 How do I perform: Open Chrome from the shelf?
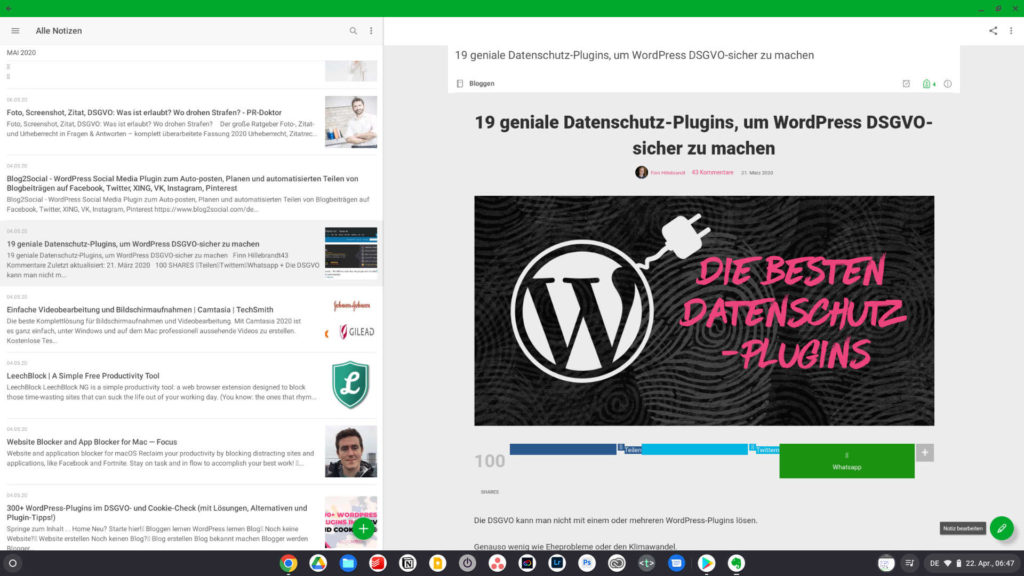[288, 563]
